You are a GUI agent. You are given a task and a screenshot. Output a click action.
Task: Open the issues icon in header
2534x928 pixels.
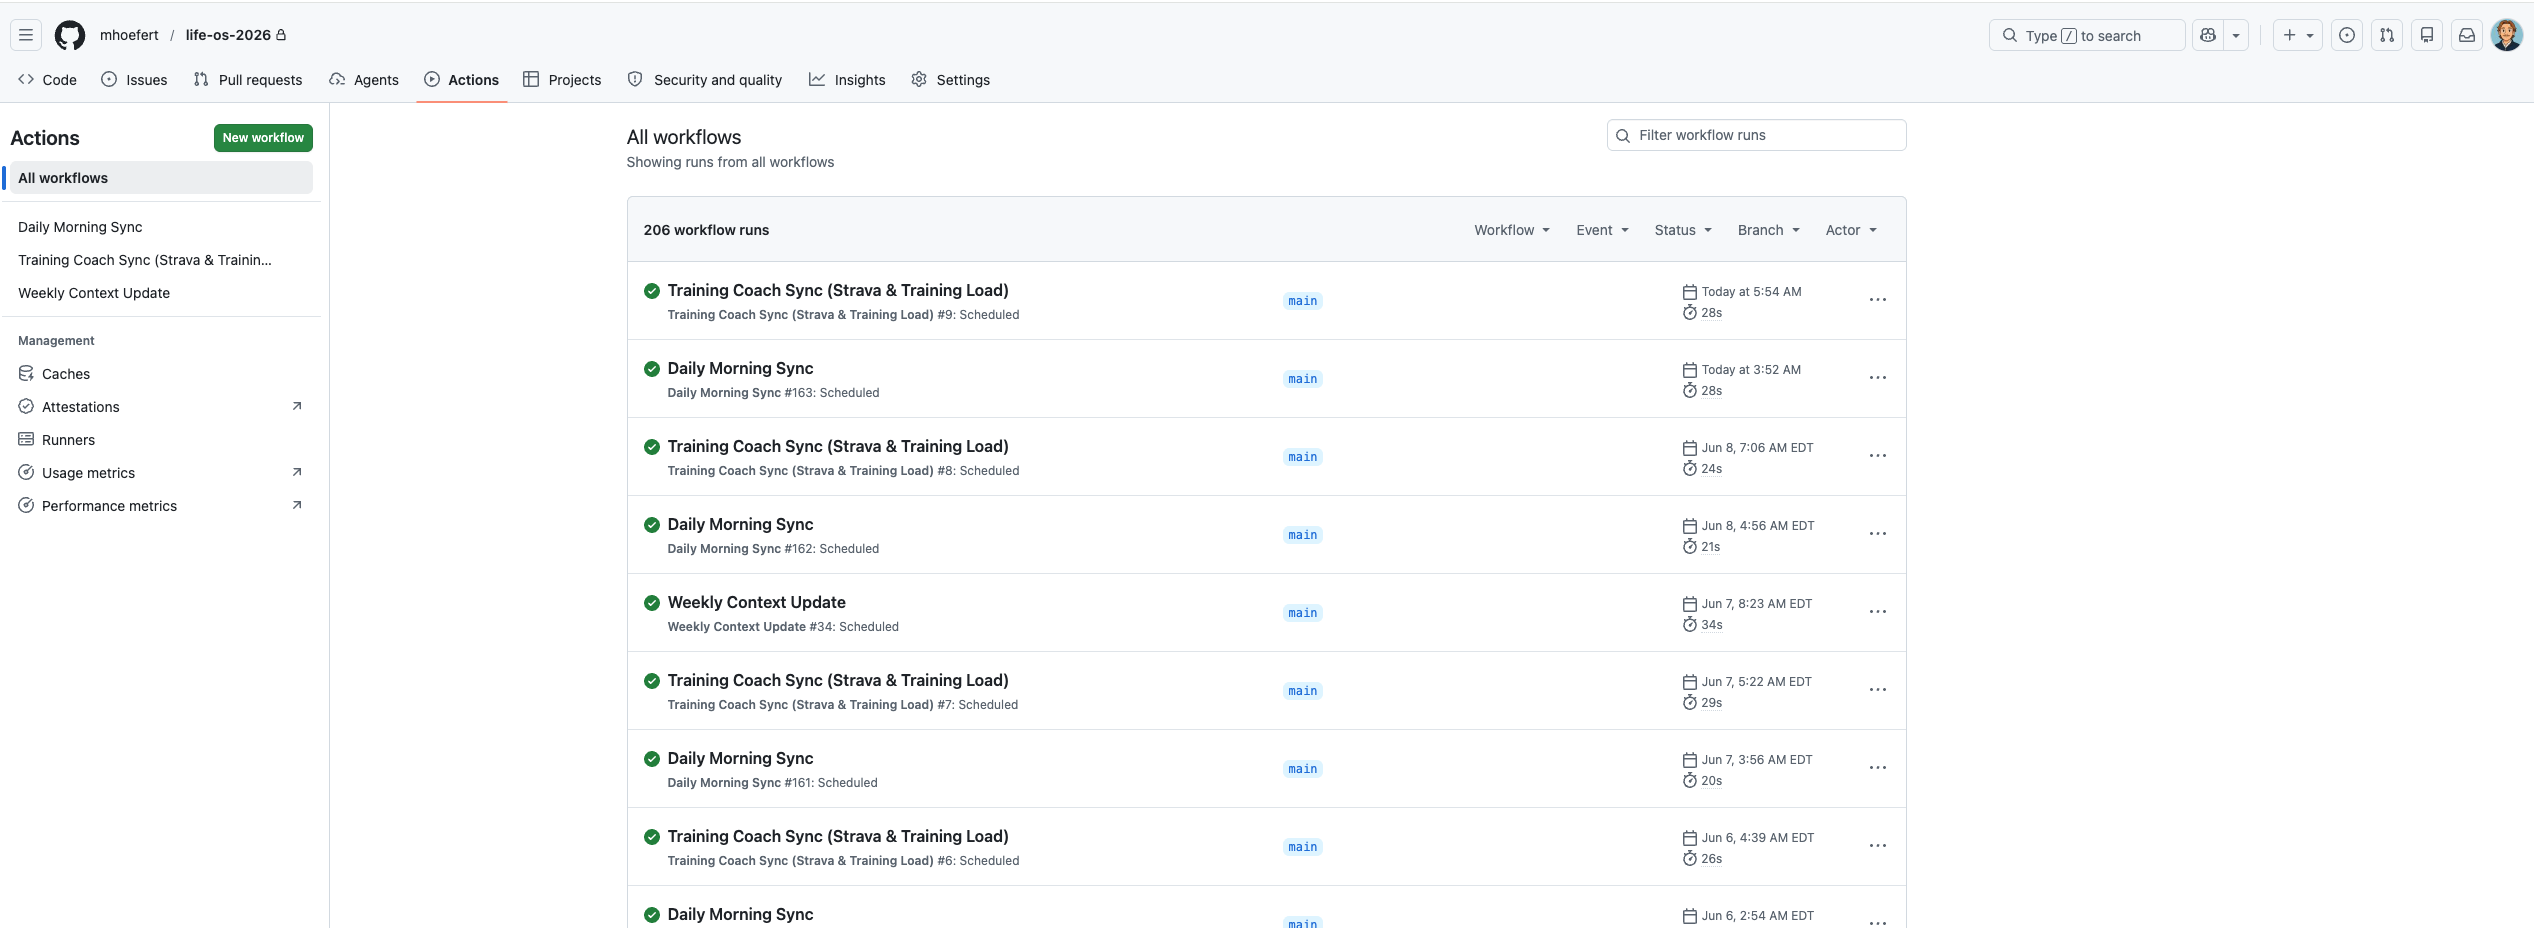click(2347, 35)
